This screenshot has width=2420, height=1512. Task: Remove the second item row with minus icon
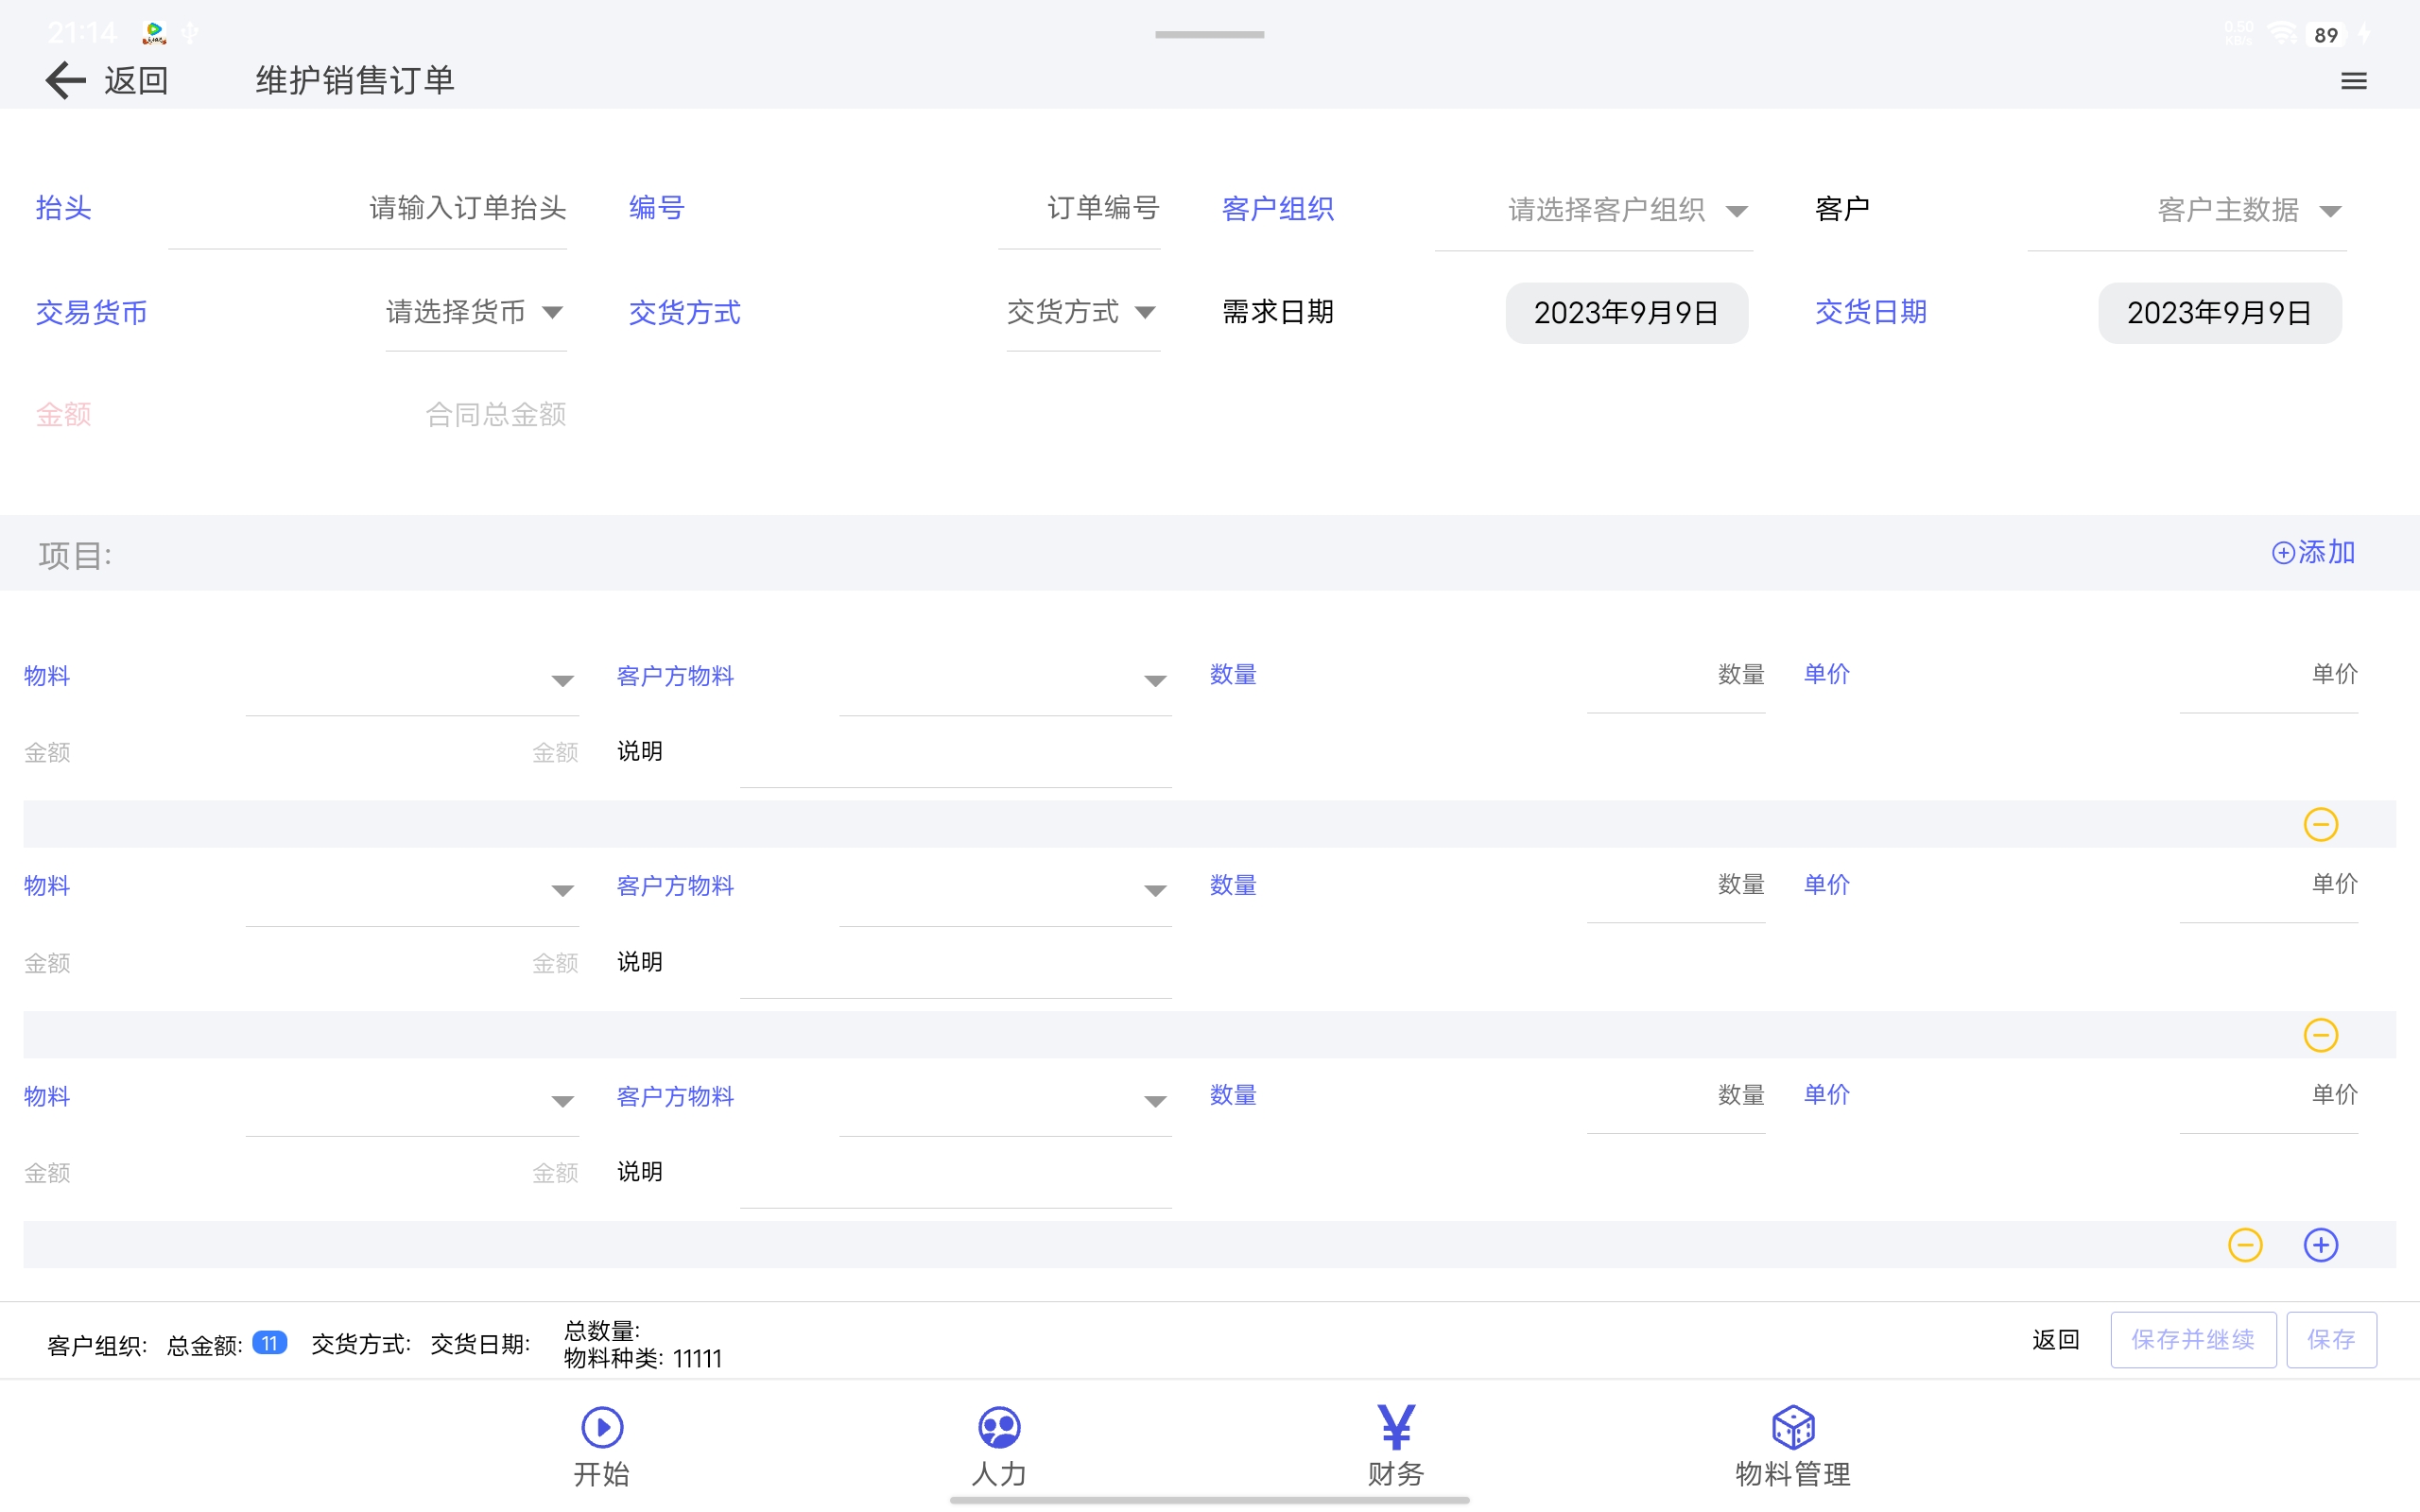click(x=2320, y=1035)
